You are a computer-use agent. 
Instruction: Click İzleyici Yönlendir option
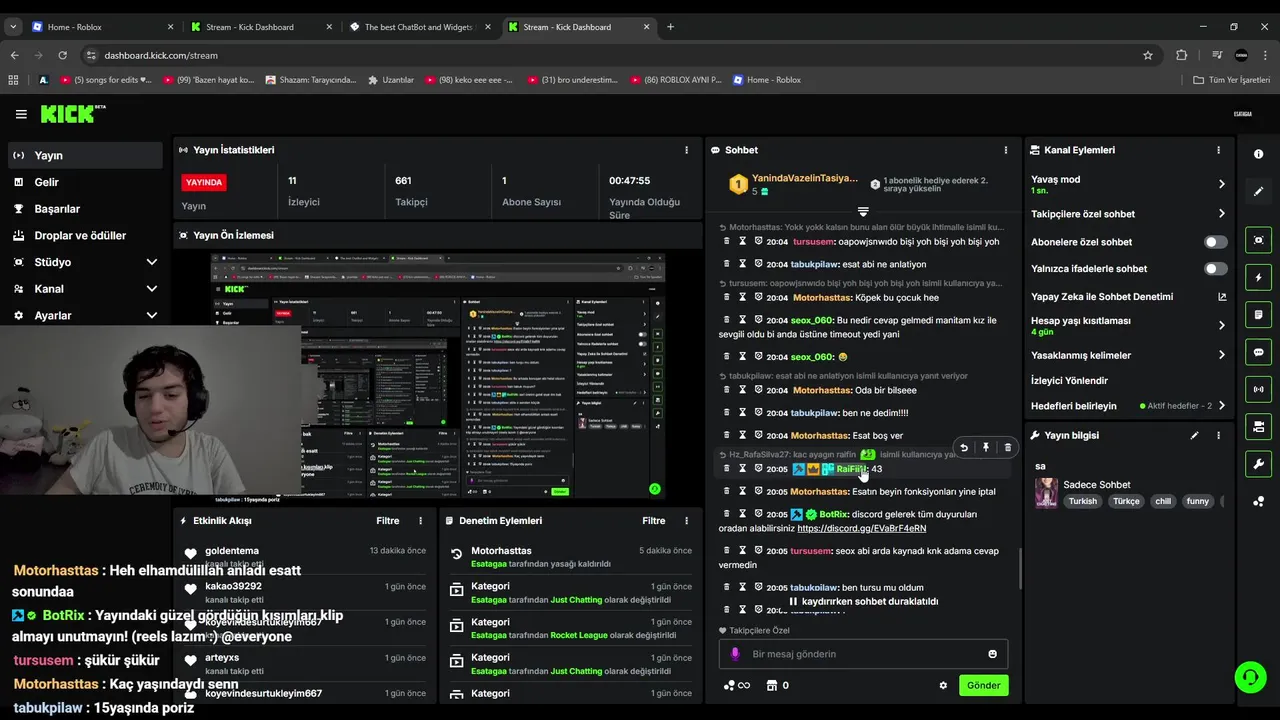(x=1069, y=381)
